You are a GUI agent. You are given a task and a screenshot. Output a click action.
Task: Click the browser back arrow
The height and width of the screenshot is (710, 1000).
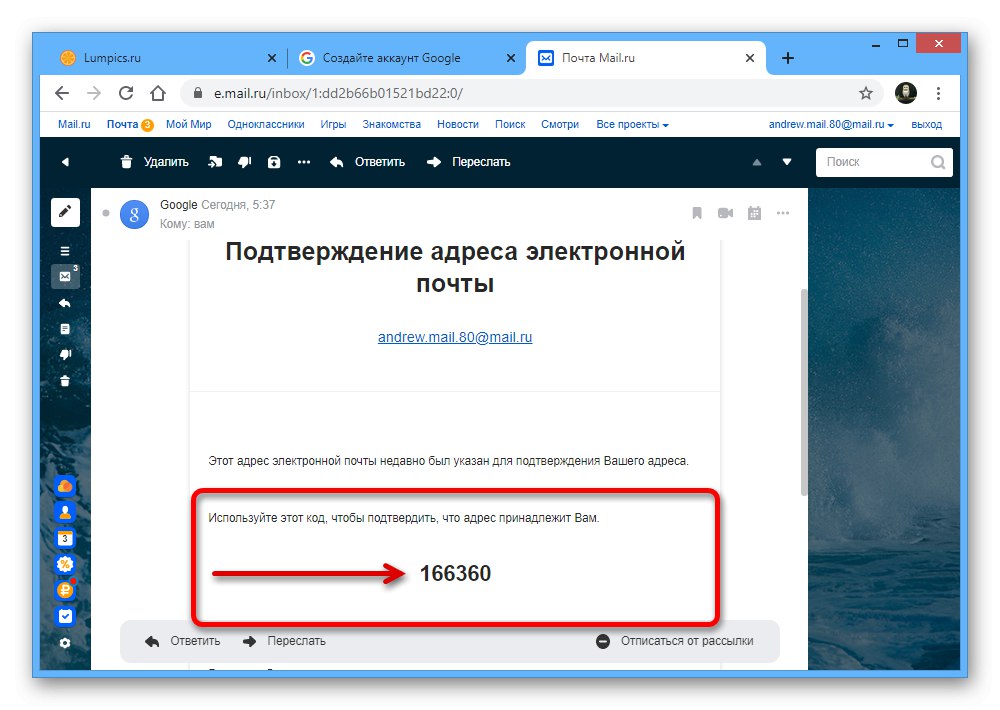click(x=62, y=93)
